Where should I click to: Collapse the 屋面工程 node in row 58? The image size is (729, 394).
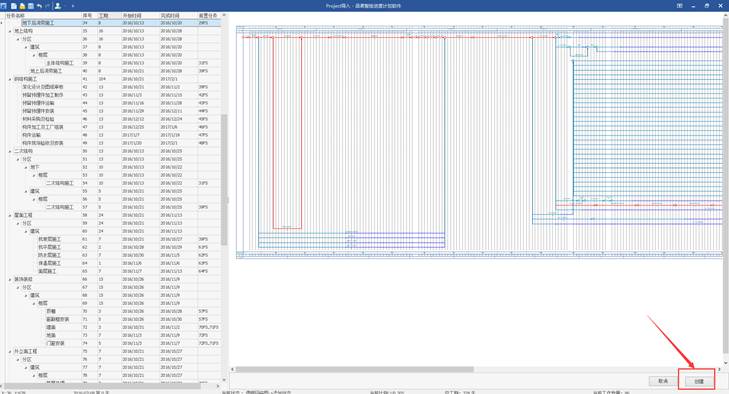[10, 215]
